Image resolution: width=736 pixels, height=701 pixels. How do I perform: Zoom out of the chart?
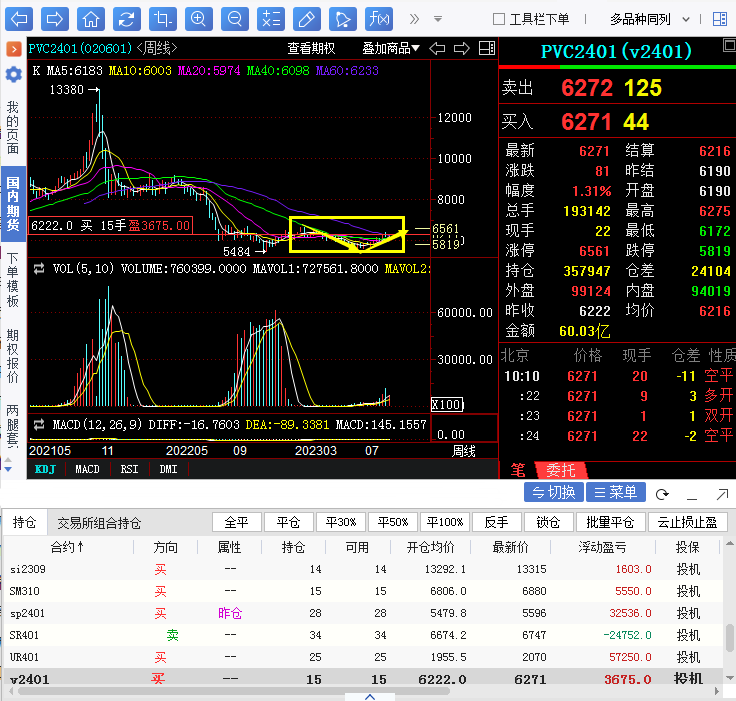click(235, 19)
